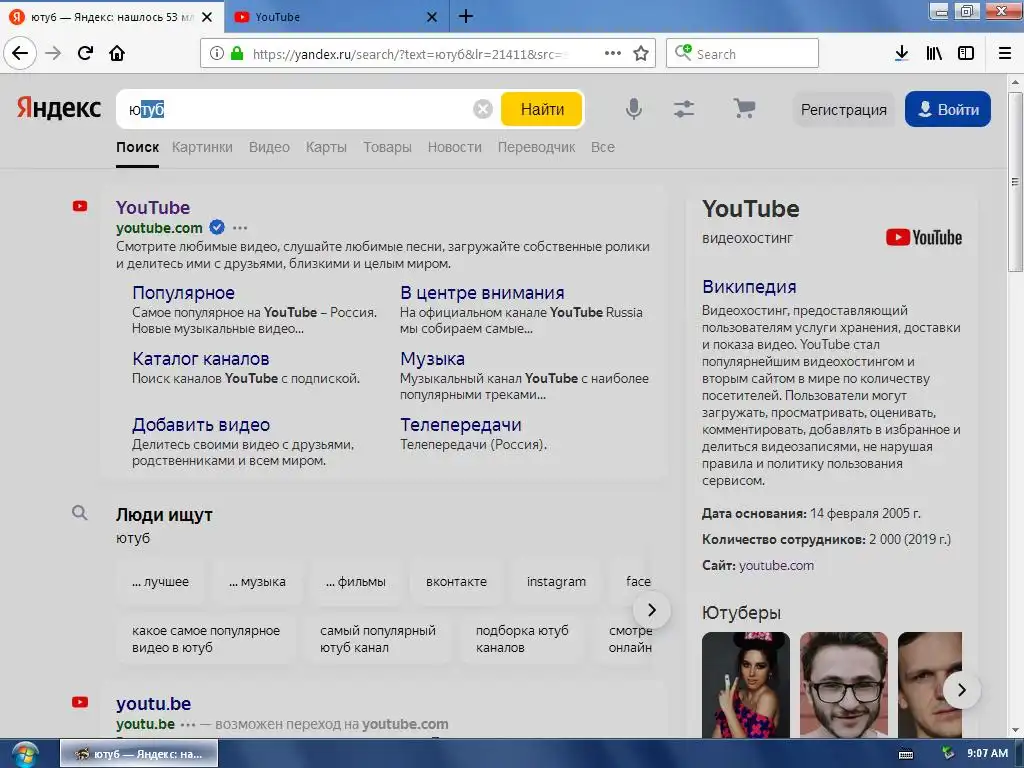This screenshot has width=1024, height=768.
Task: Click the verified badge next to youtube.com
Action: click(x=217, y=227)
